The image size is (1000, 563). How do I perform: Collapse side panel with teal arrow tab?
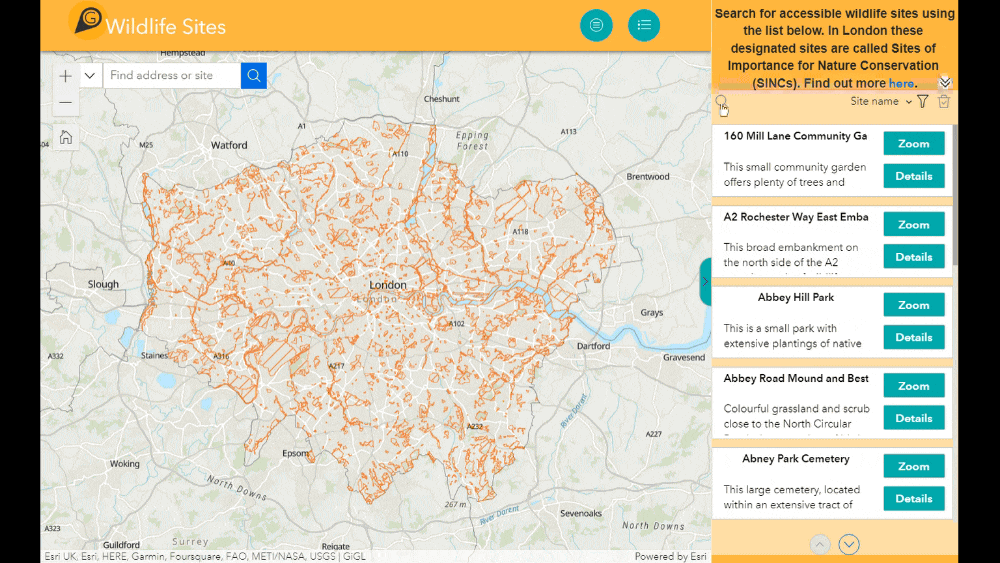point(705,281)
